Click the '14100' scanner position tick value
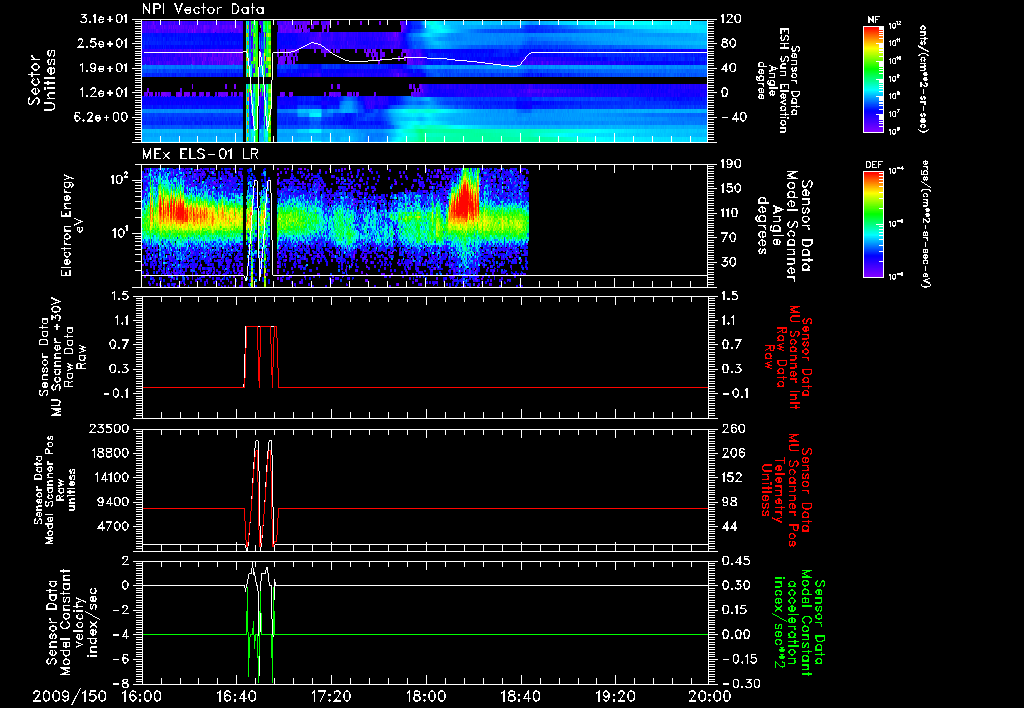 point(108,477)
